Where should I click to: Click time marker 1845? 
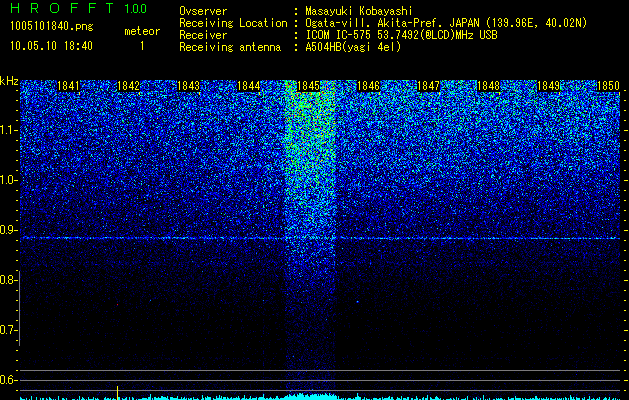point(308,86)
